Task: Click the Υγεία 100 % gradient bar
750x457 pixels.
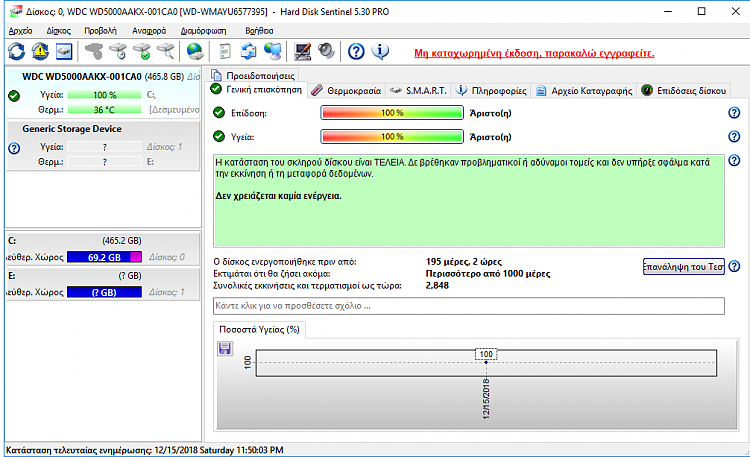Action: click(x=392, y=137)
